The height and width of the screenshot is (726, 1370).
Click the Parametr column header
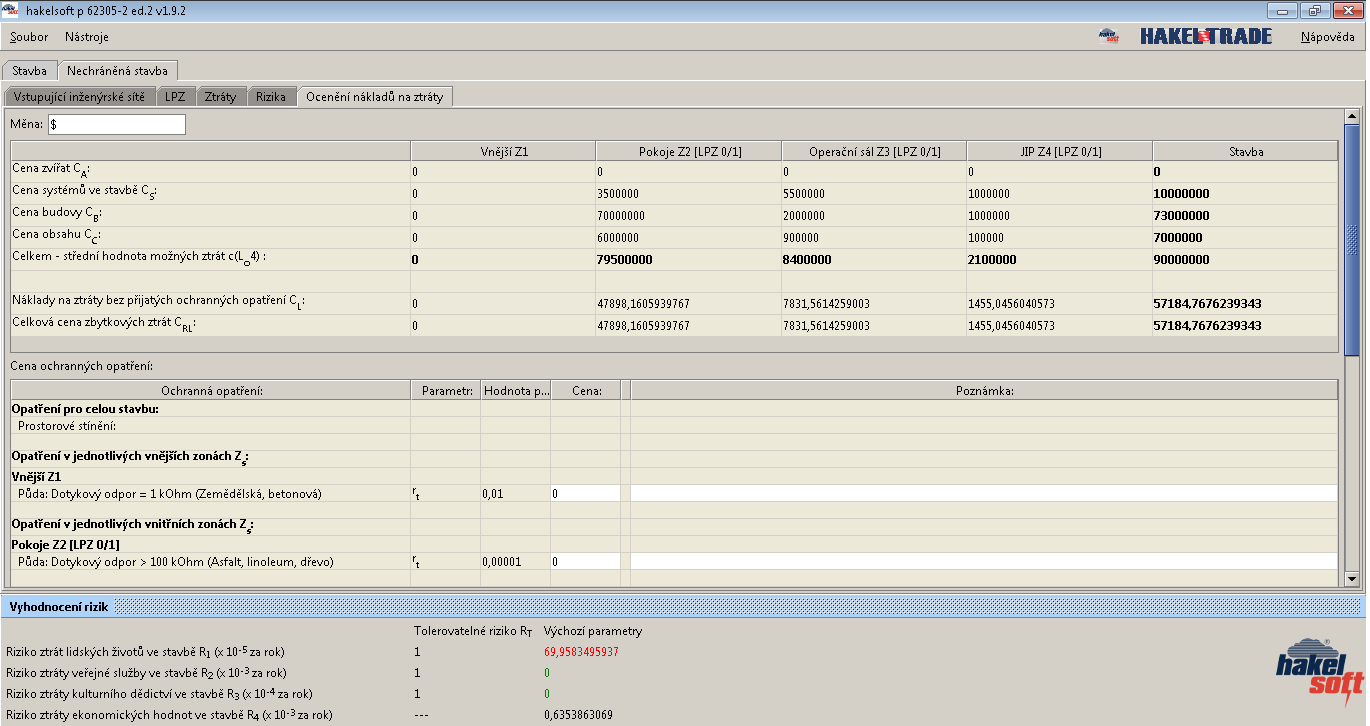tap(446, 390)
